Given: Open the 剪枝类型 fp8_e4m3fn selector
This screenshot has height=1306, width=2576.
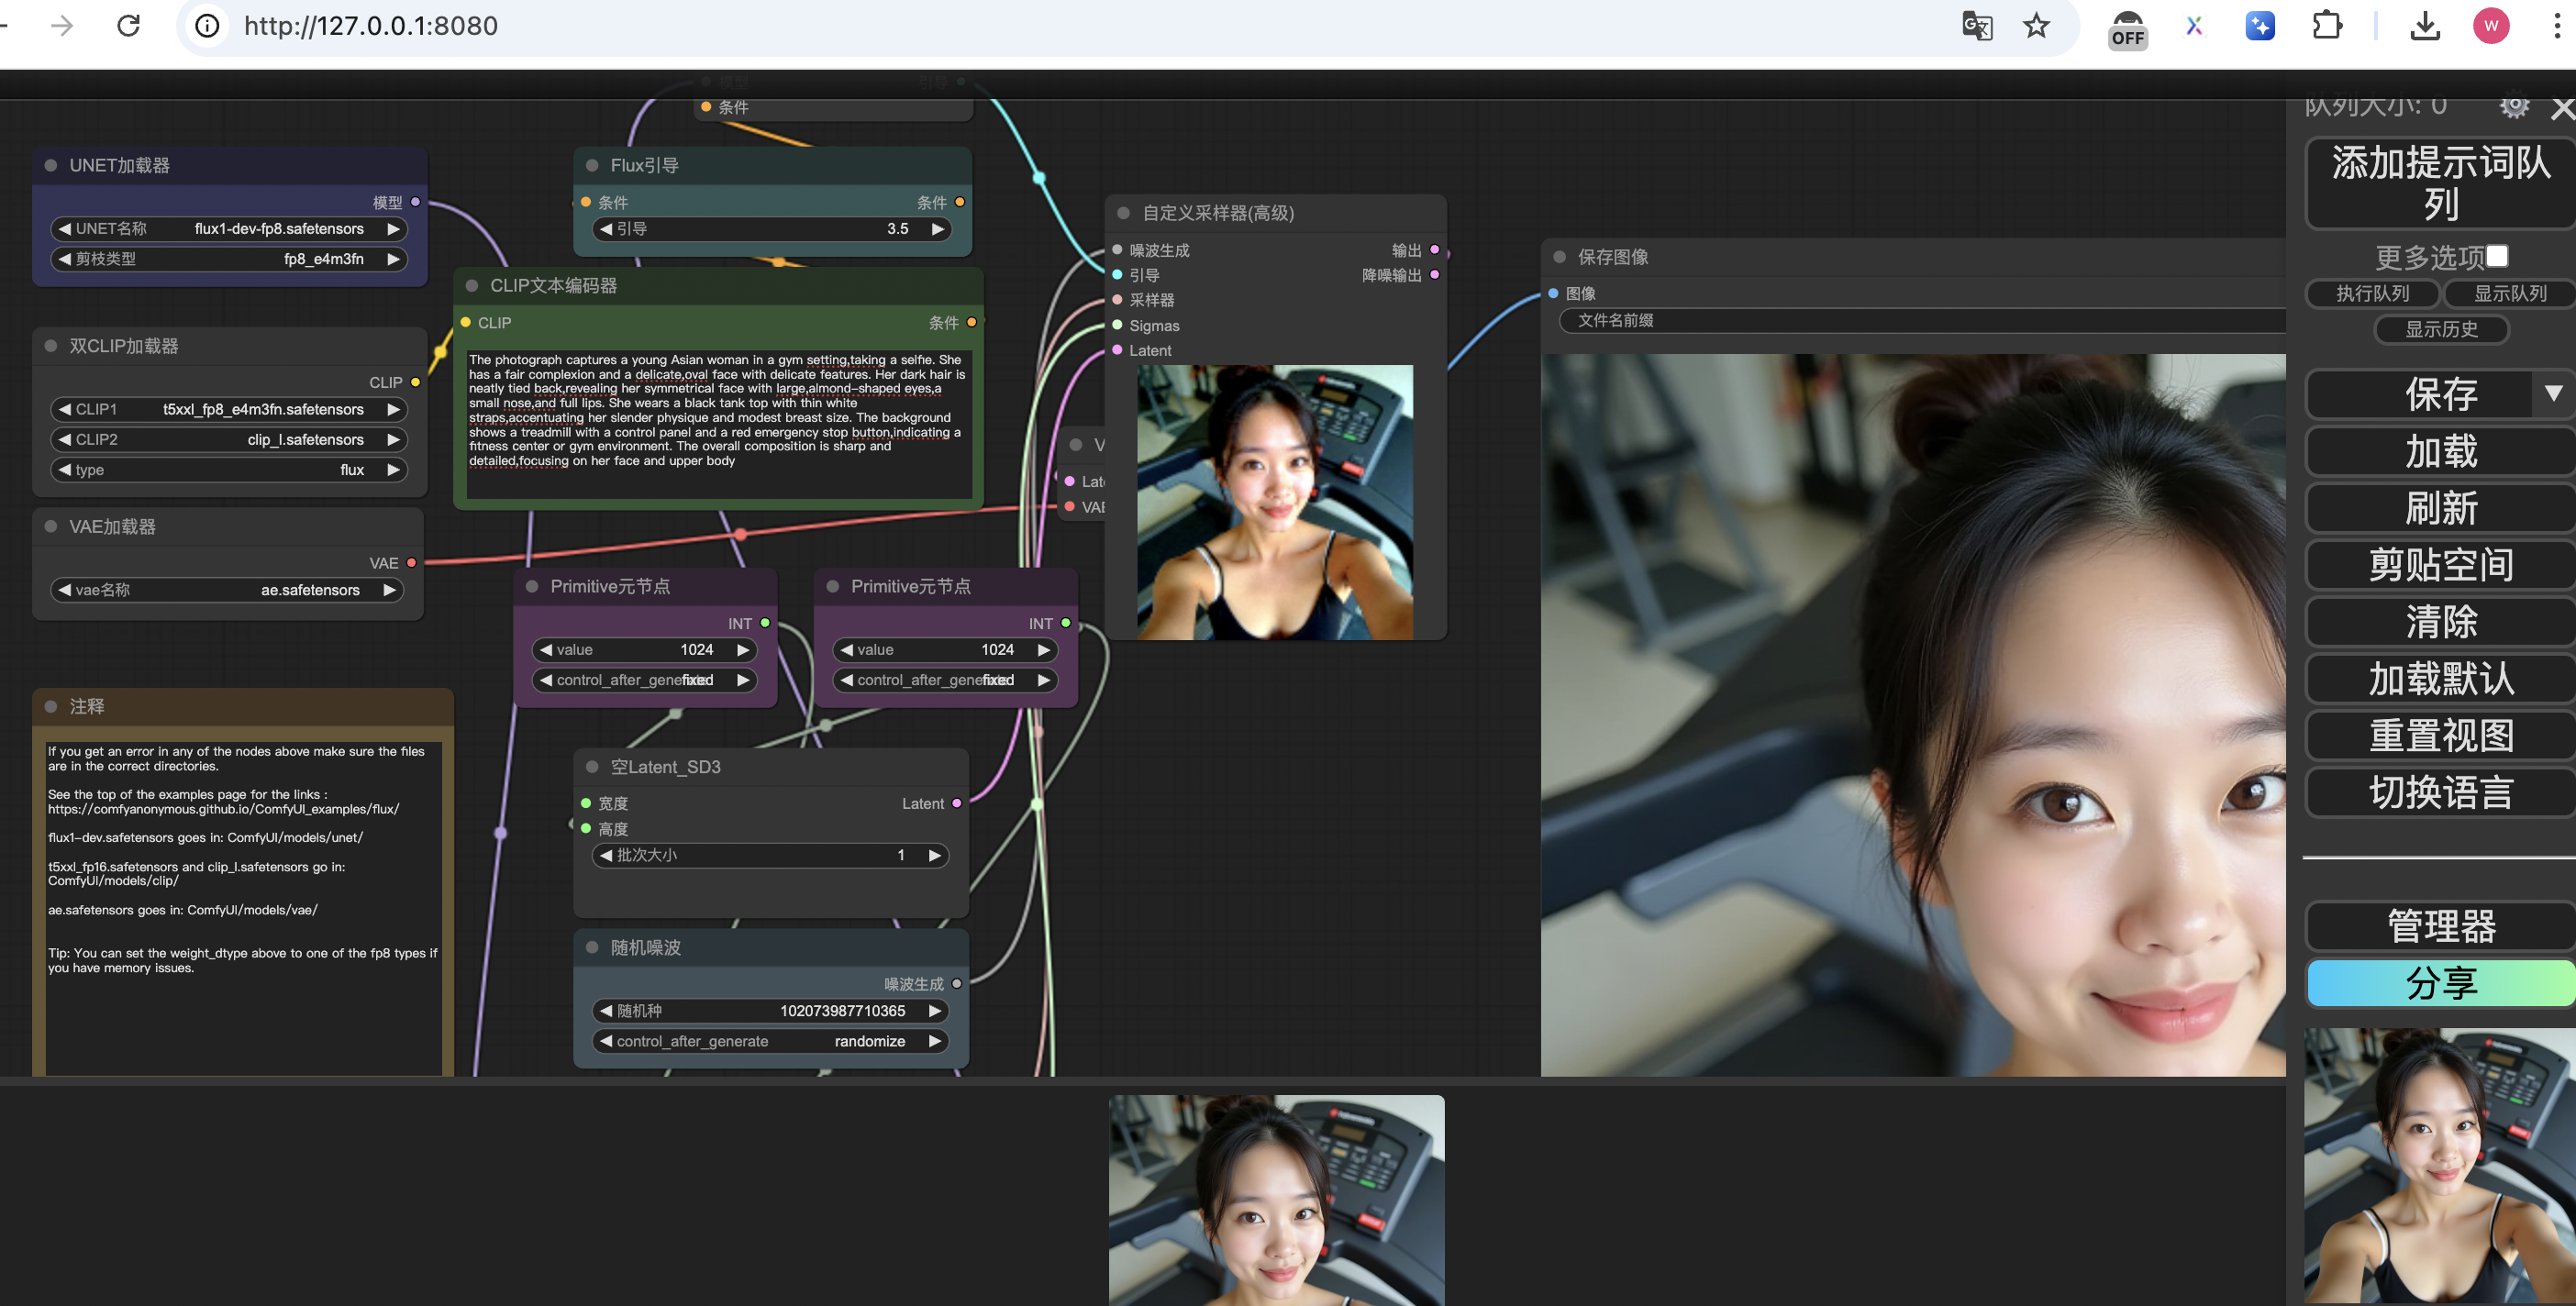Looking at the screenshot, I should pyautogui.click(x=229, y=259).
